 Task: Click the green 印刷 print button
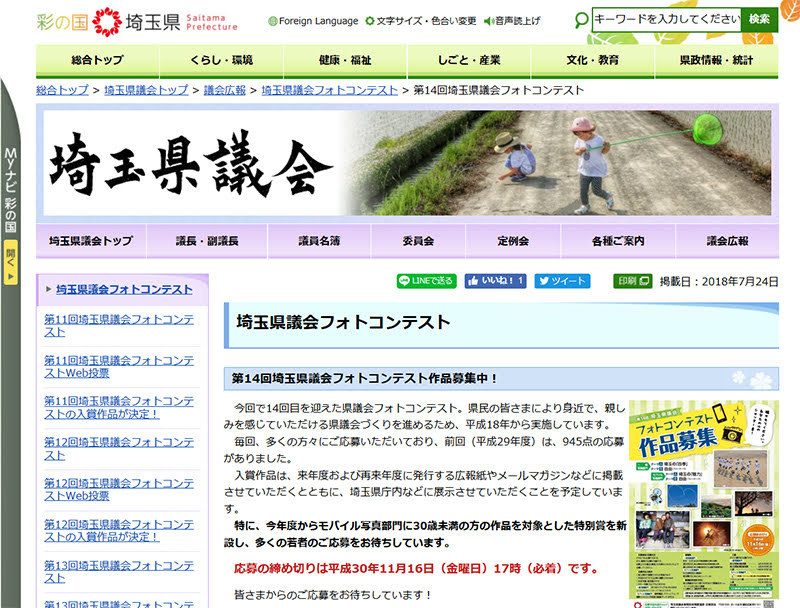click(x=633, y=281)
